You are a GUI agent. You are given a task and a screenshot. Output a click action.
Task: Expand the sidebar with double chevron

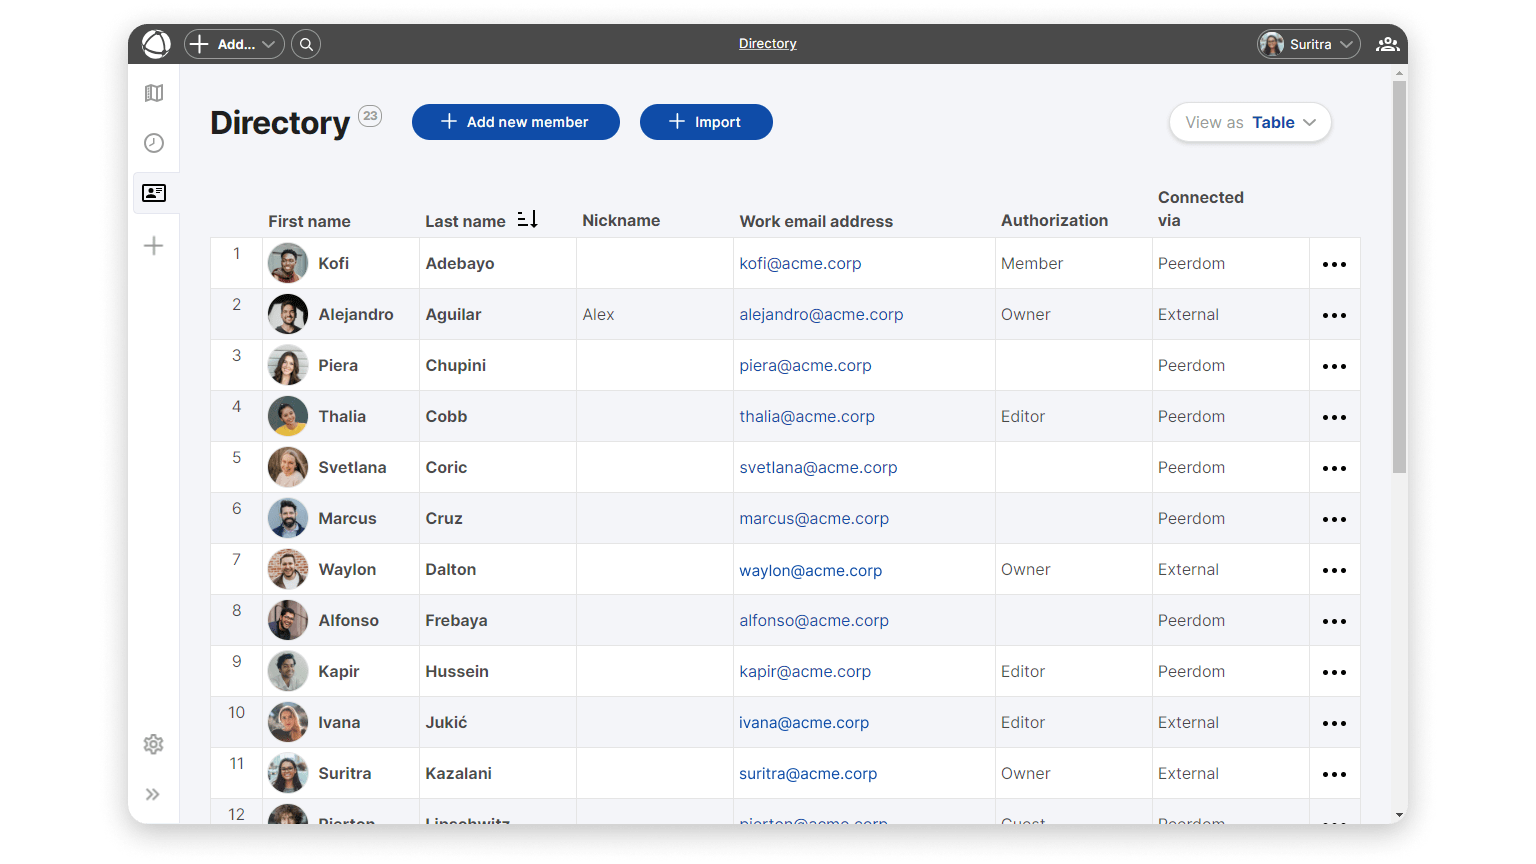(x=153, y=795)
